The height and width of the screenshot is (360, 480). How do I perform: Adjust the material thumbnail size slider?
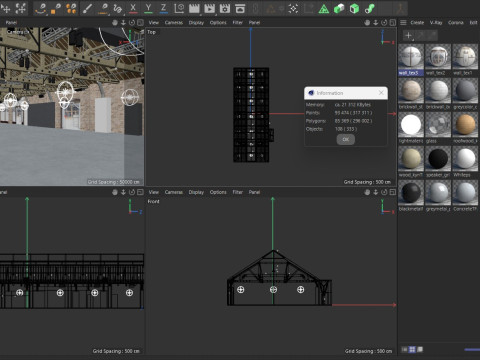pyautogui.click(x=472, y=349)
